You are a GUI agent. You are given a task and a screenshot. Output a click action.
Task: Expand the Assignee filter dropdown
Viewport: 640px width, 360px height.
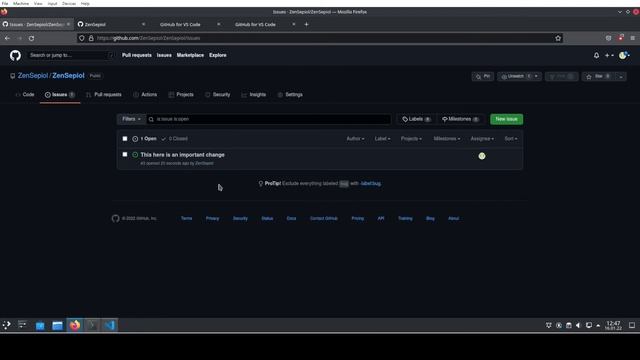point(482,139)
